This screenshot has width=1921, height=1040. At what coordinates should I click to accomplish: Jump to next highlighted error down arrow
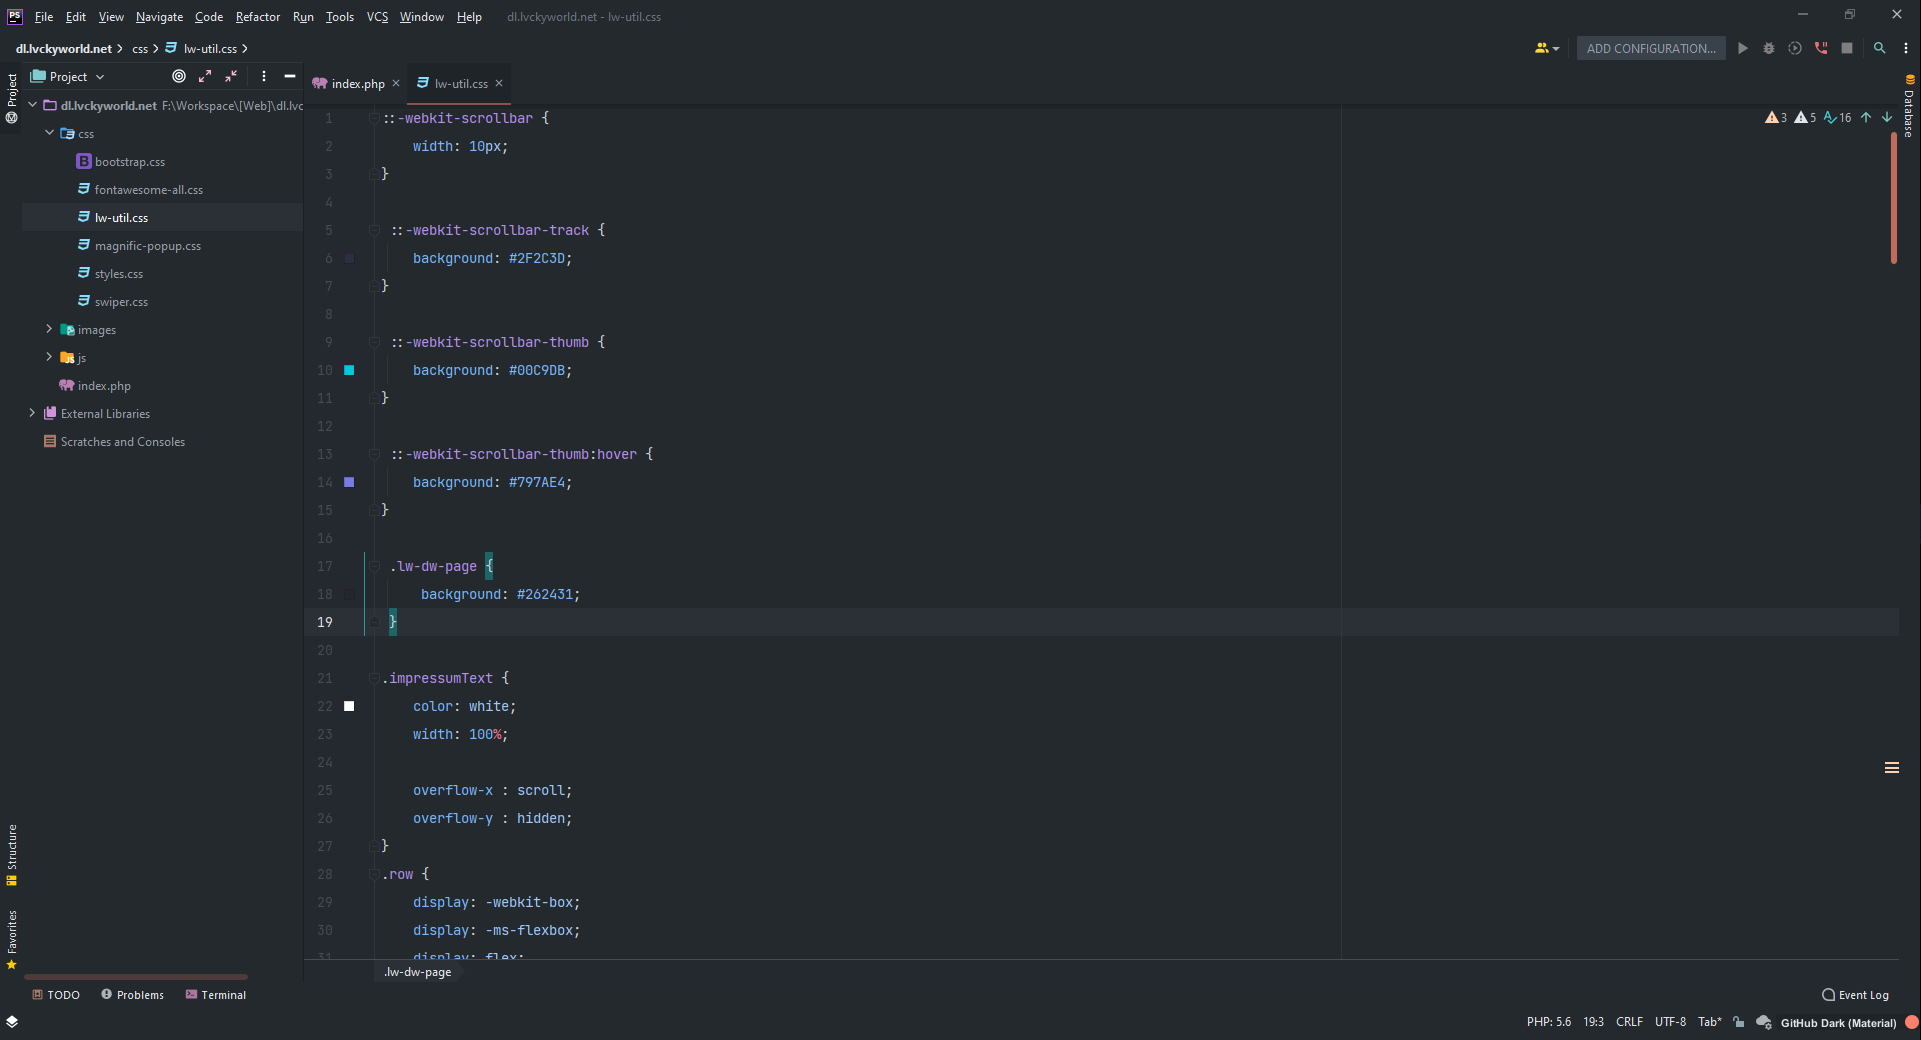(1887, 118)
